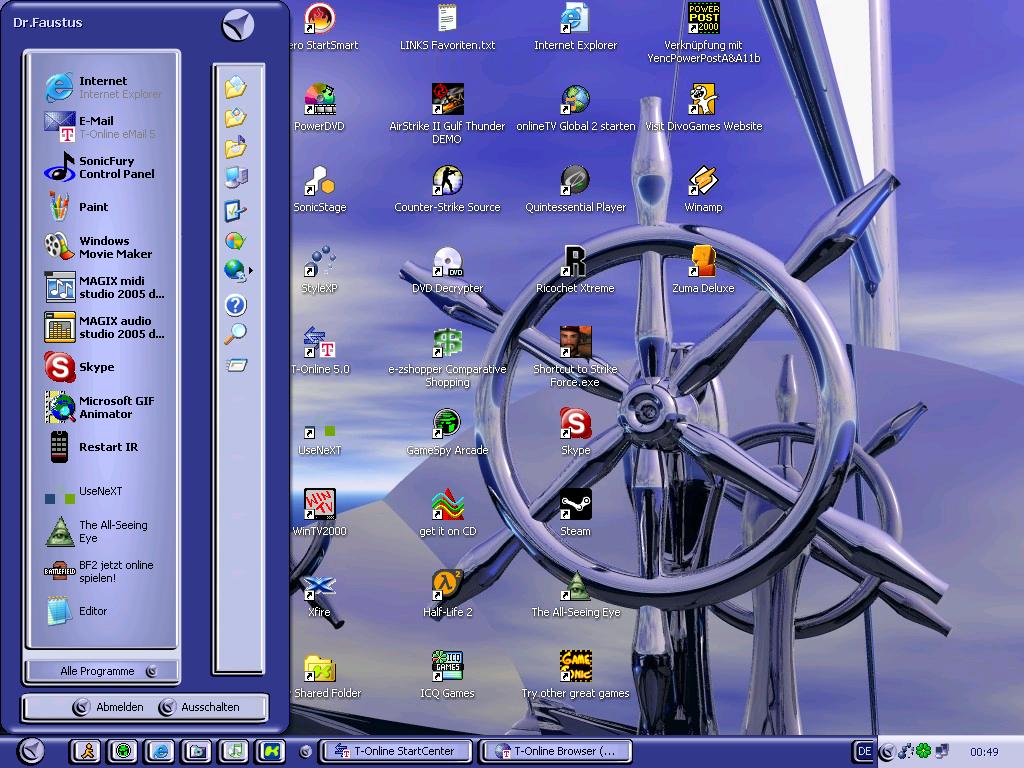Viewport: 1024px width, 768px height.
Task: Open the Search magnifier in Start menu
Action: coord(235,334)
